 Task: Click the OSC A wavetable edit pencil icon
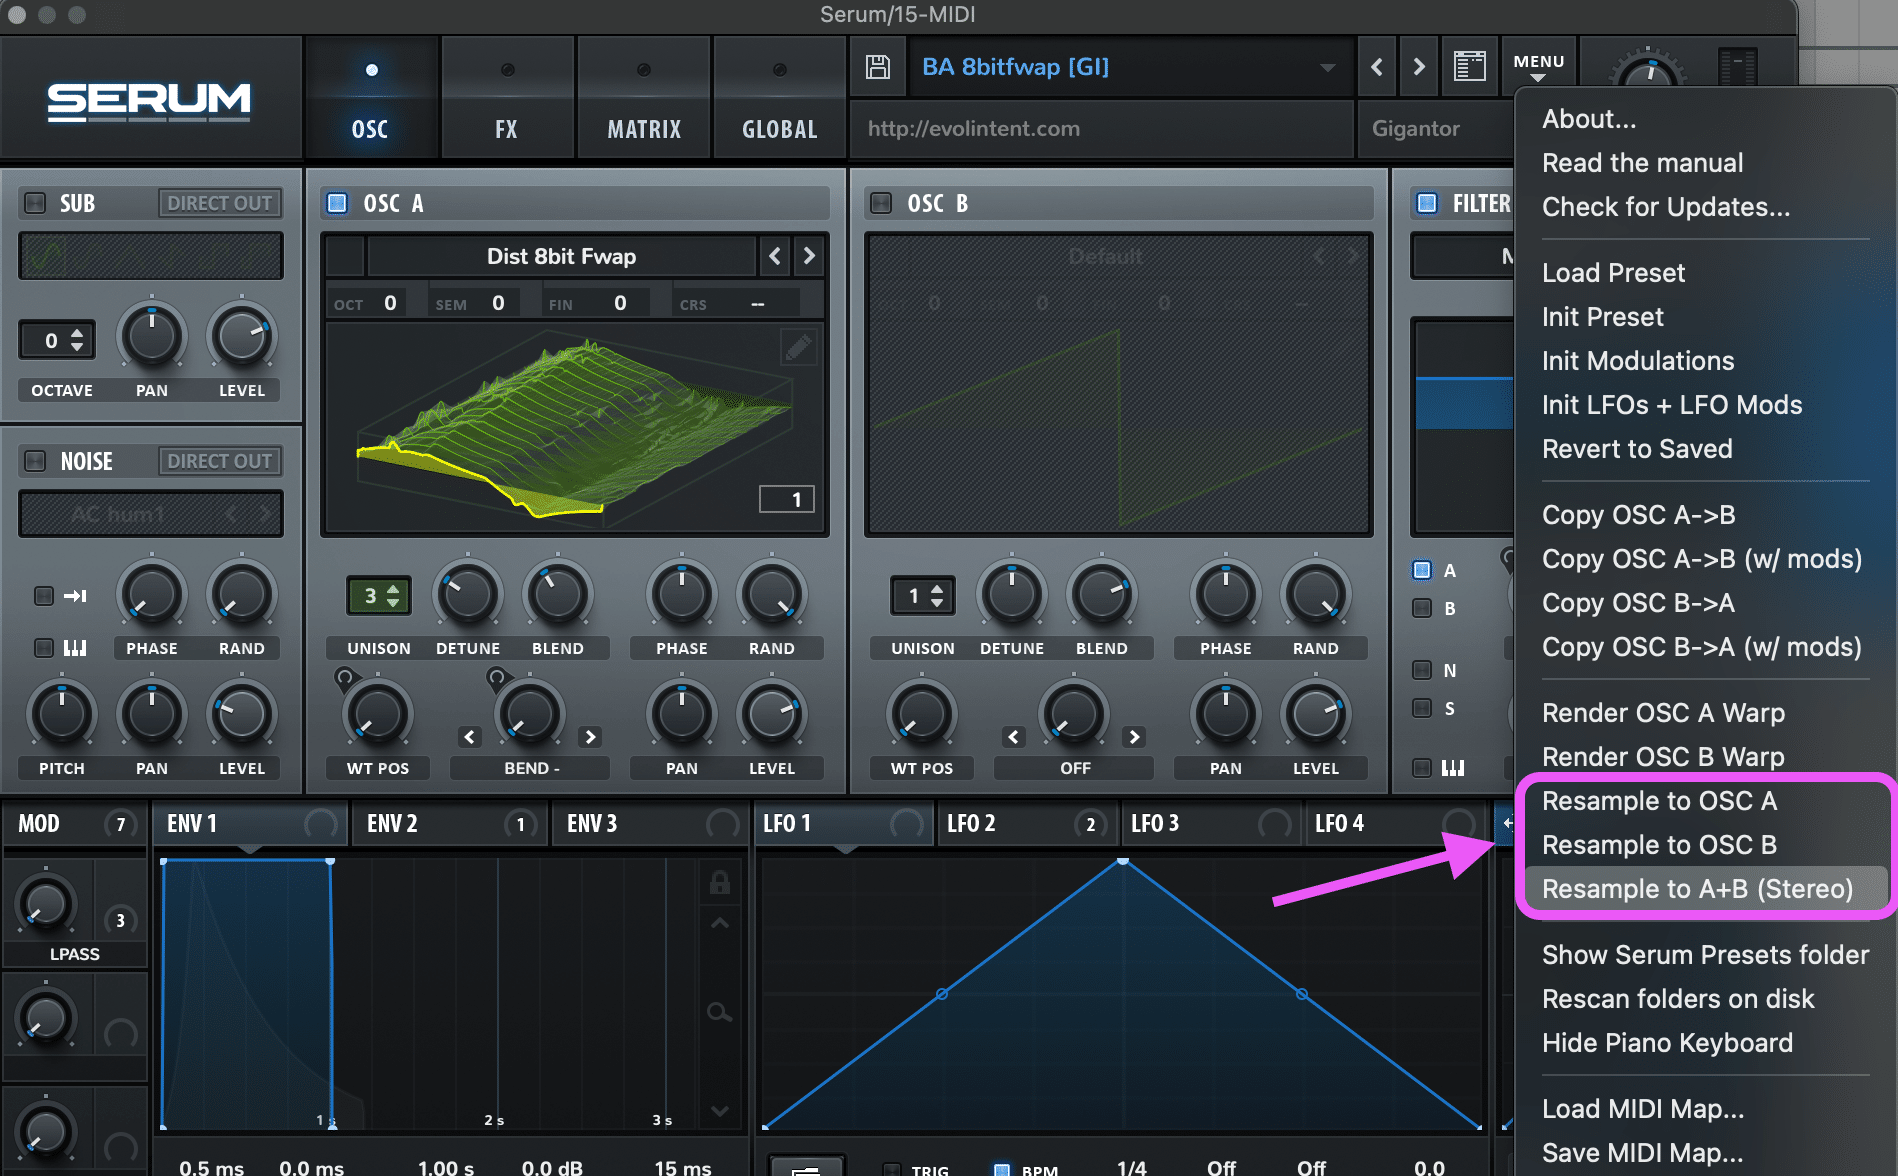(x=797, y=347)
